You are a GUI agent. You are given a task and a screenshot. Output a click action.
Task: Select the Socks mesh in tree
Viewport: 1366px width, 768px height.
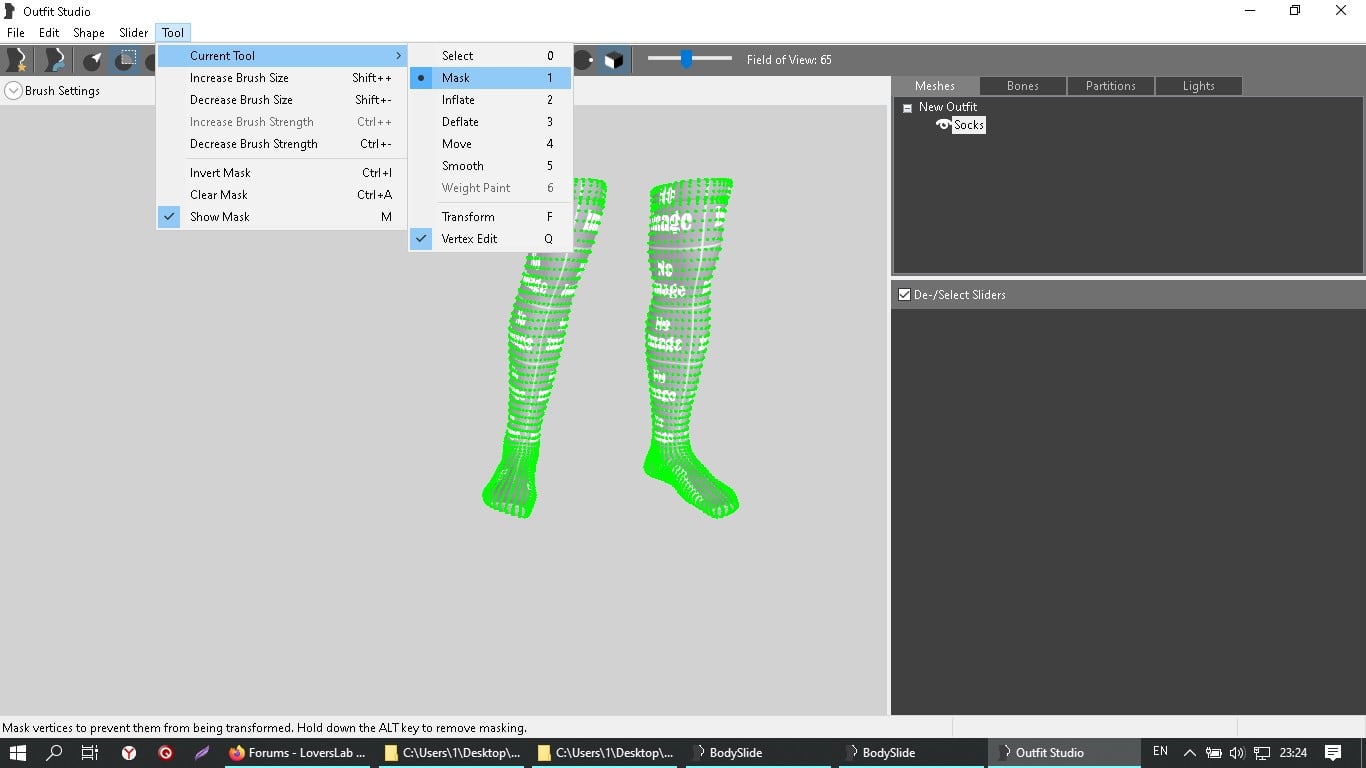(x=969, y=125)
